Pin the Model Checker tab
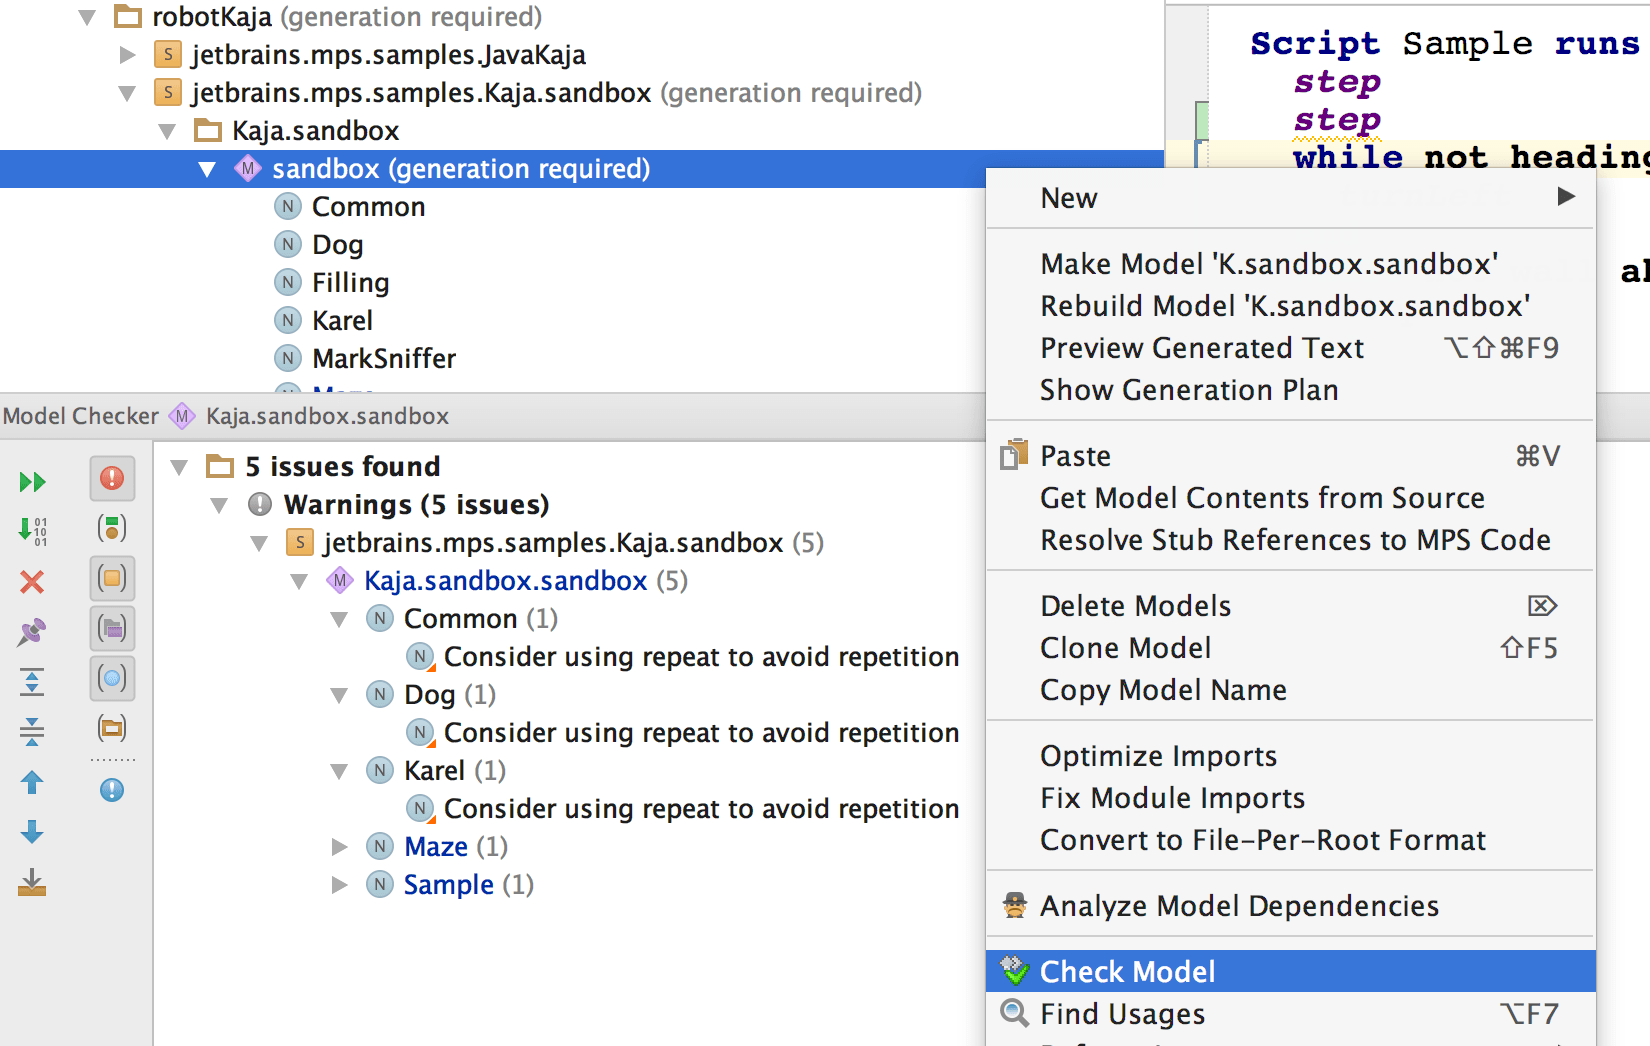Viewport: 1650px width, 1046px height. click(x=32, y=632)
